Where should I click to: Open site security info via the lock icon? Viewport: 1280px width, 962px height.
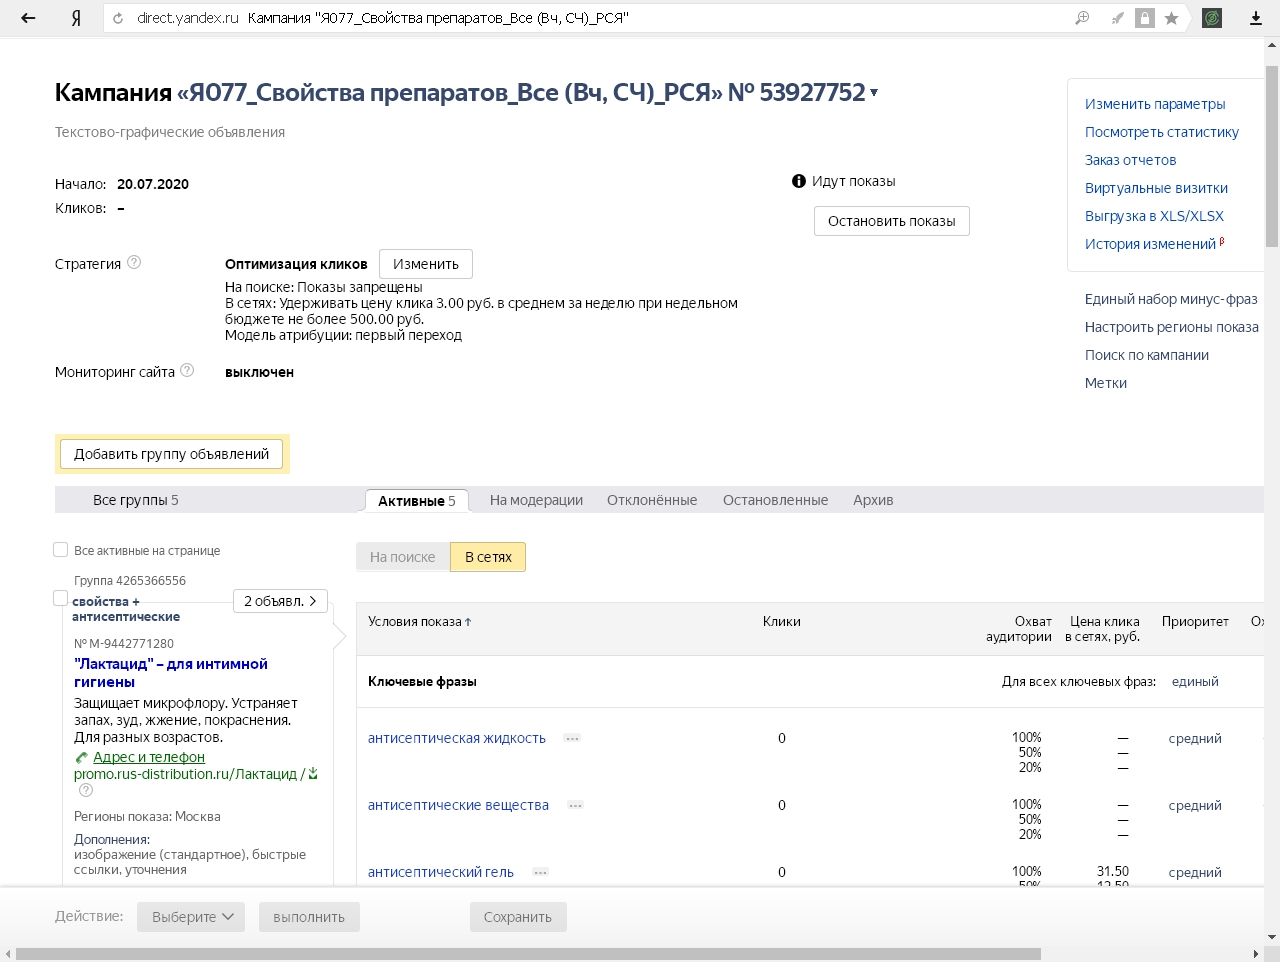coord(1145,18)
